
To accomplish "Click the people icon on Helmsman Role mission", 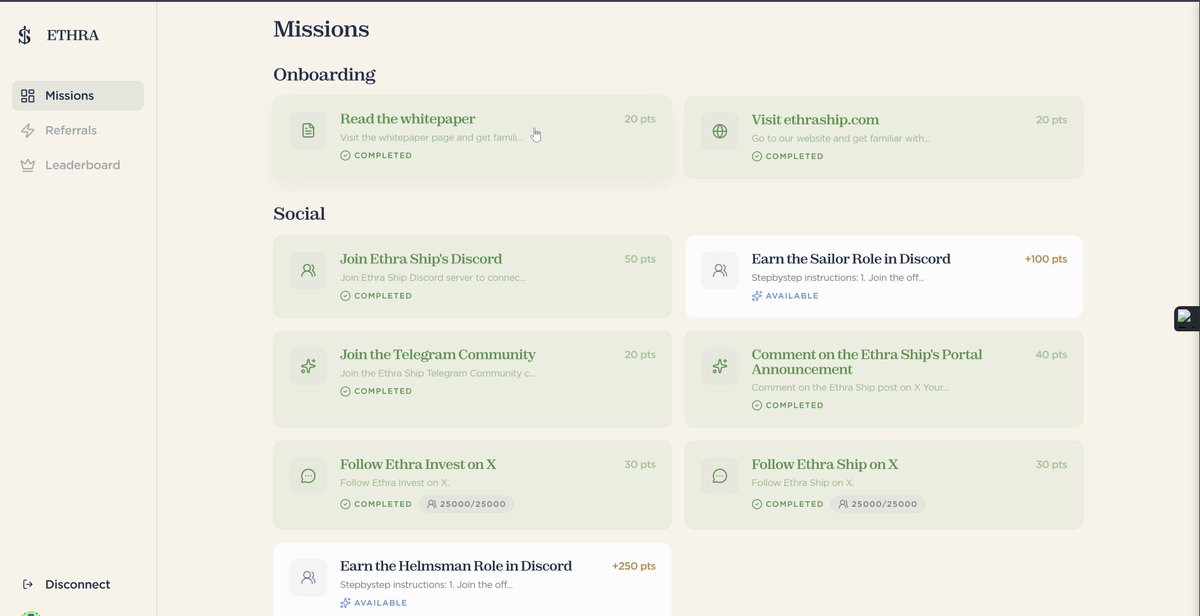I will coord(308,577).
